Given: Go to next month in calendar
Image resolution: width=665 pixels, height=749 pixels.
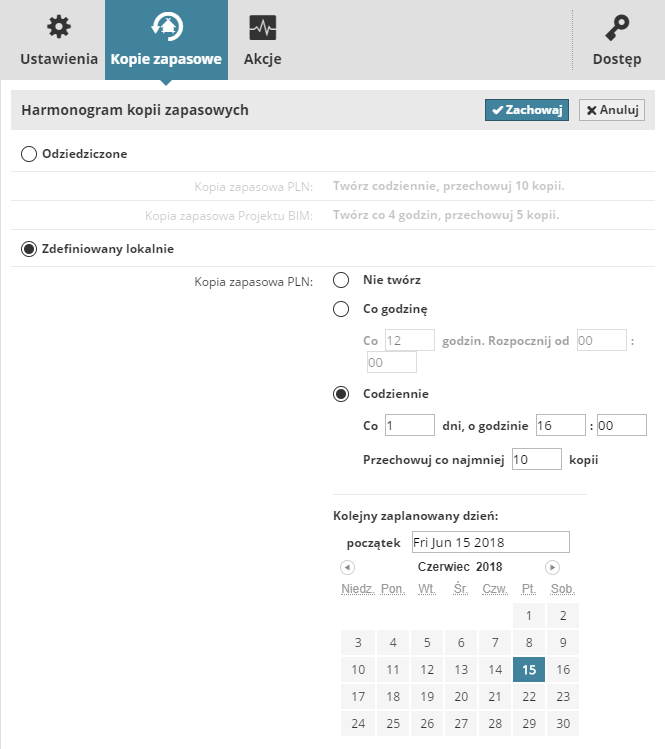Looking at the screenshot, I should (x=552, y=567).
